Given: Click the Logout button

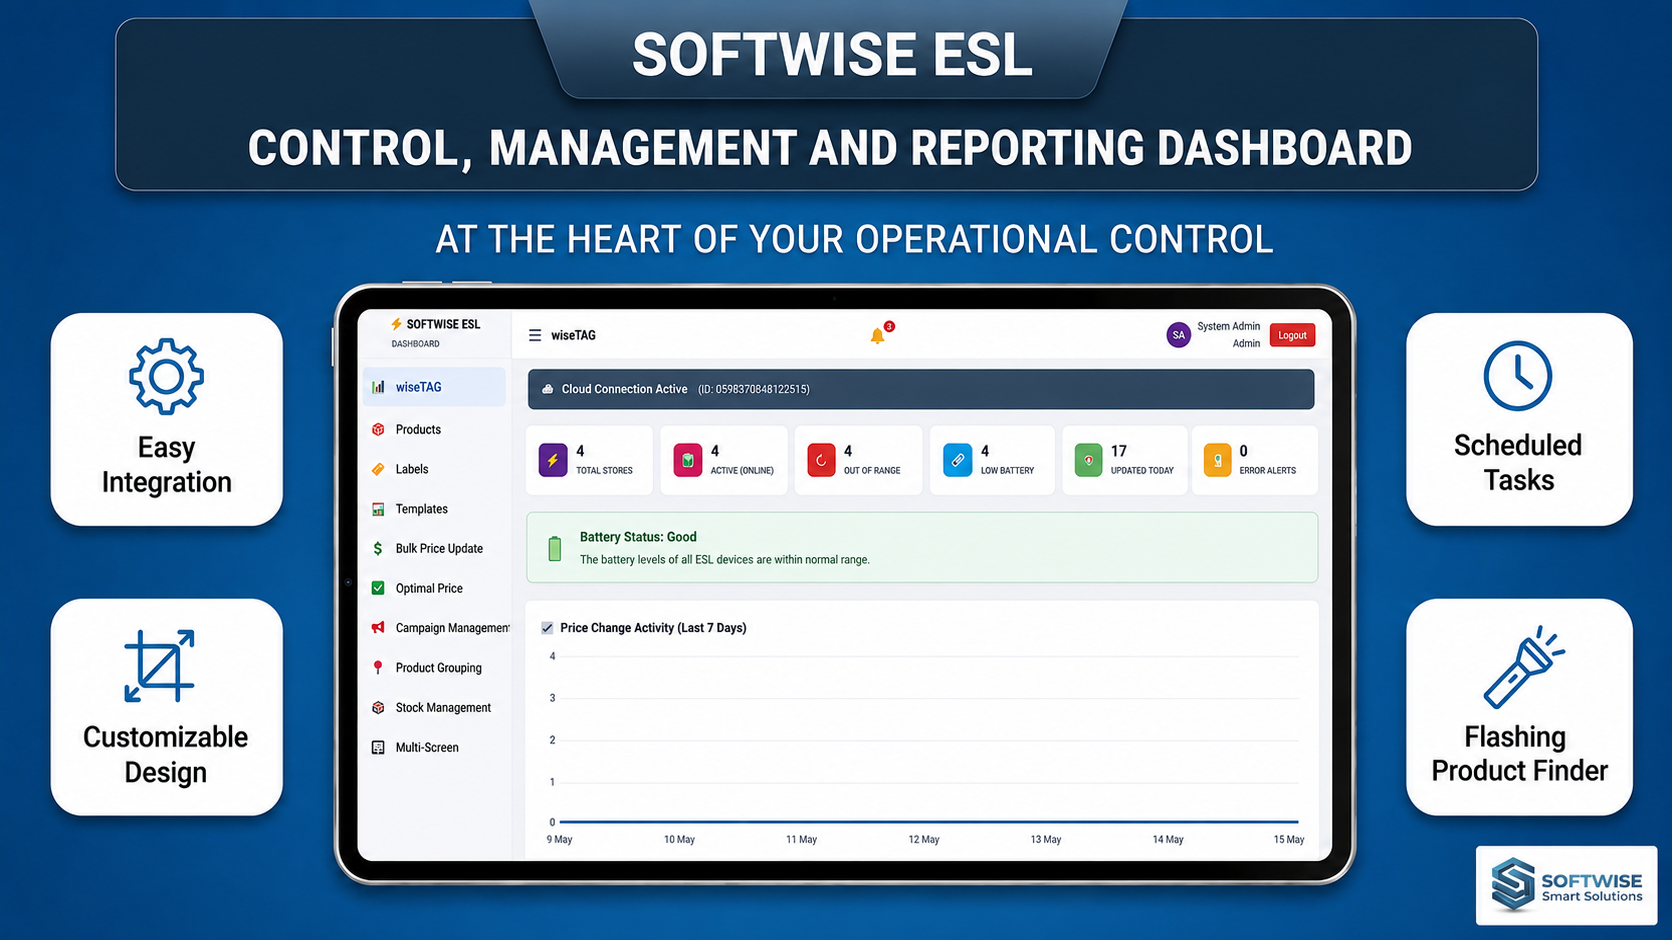Looking at the screenshot, I should 1292,335.
